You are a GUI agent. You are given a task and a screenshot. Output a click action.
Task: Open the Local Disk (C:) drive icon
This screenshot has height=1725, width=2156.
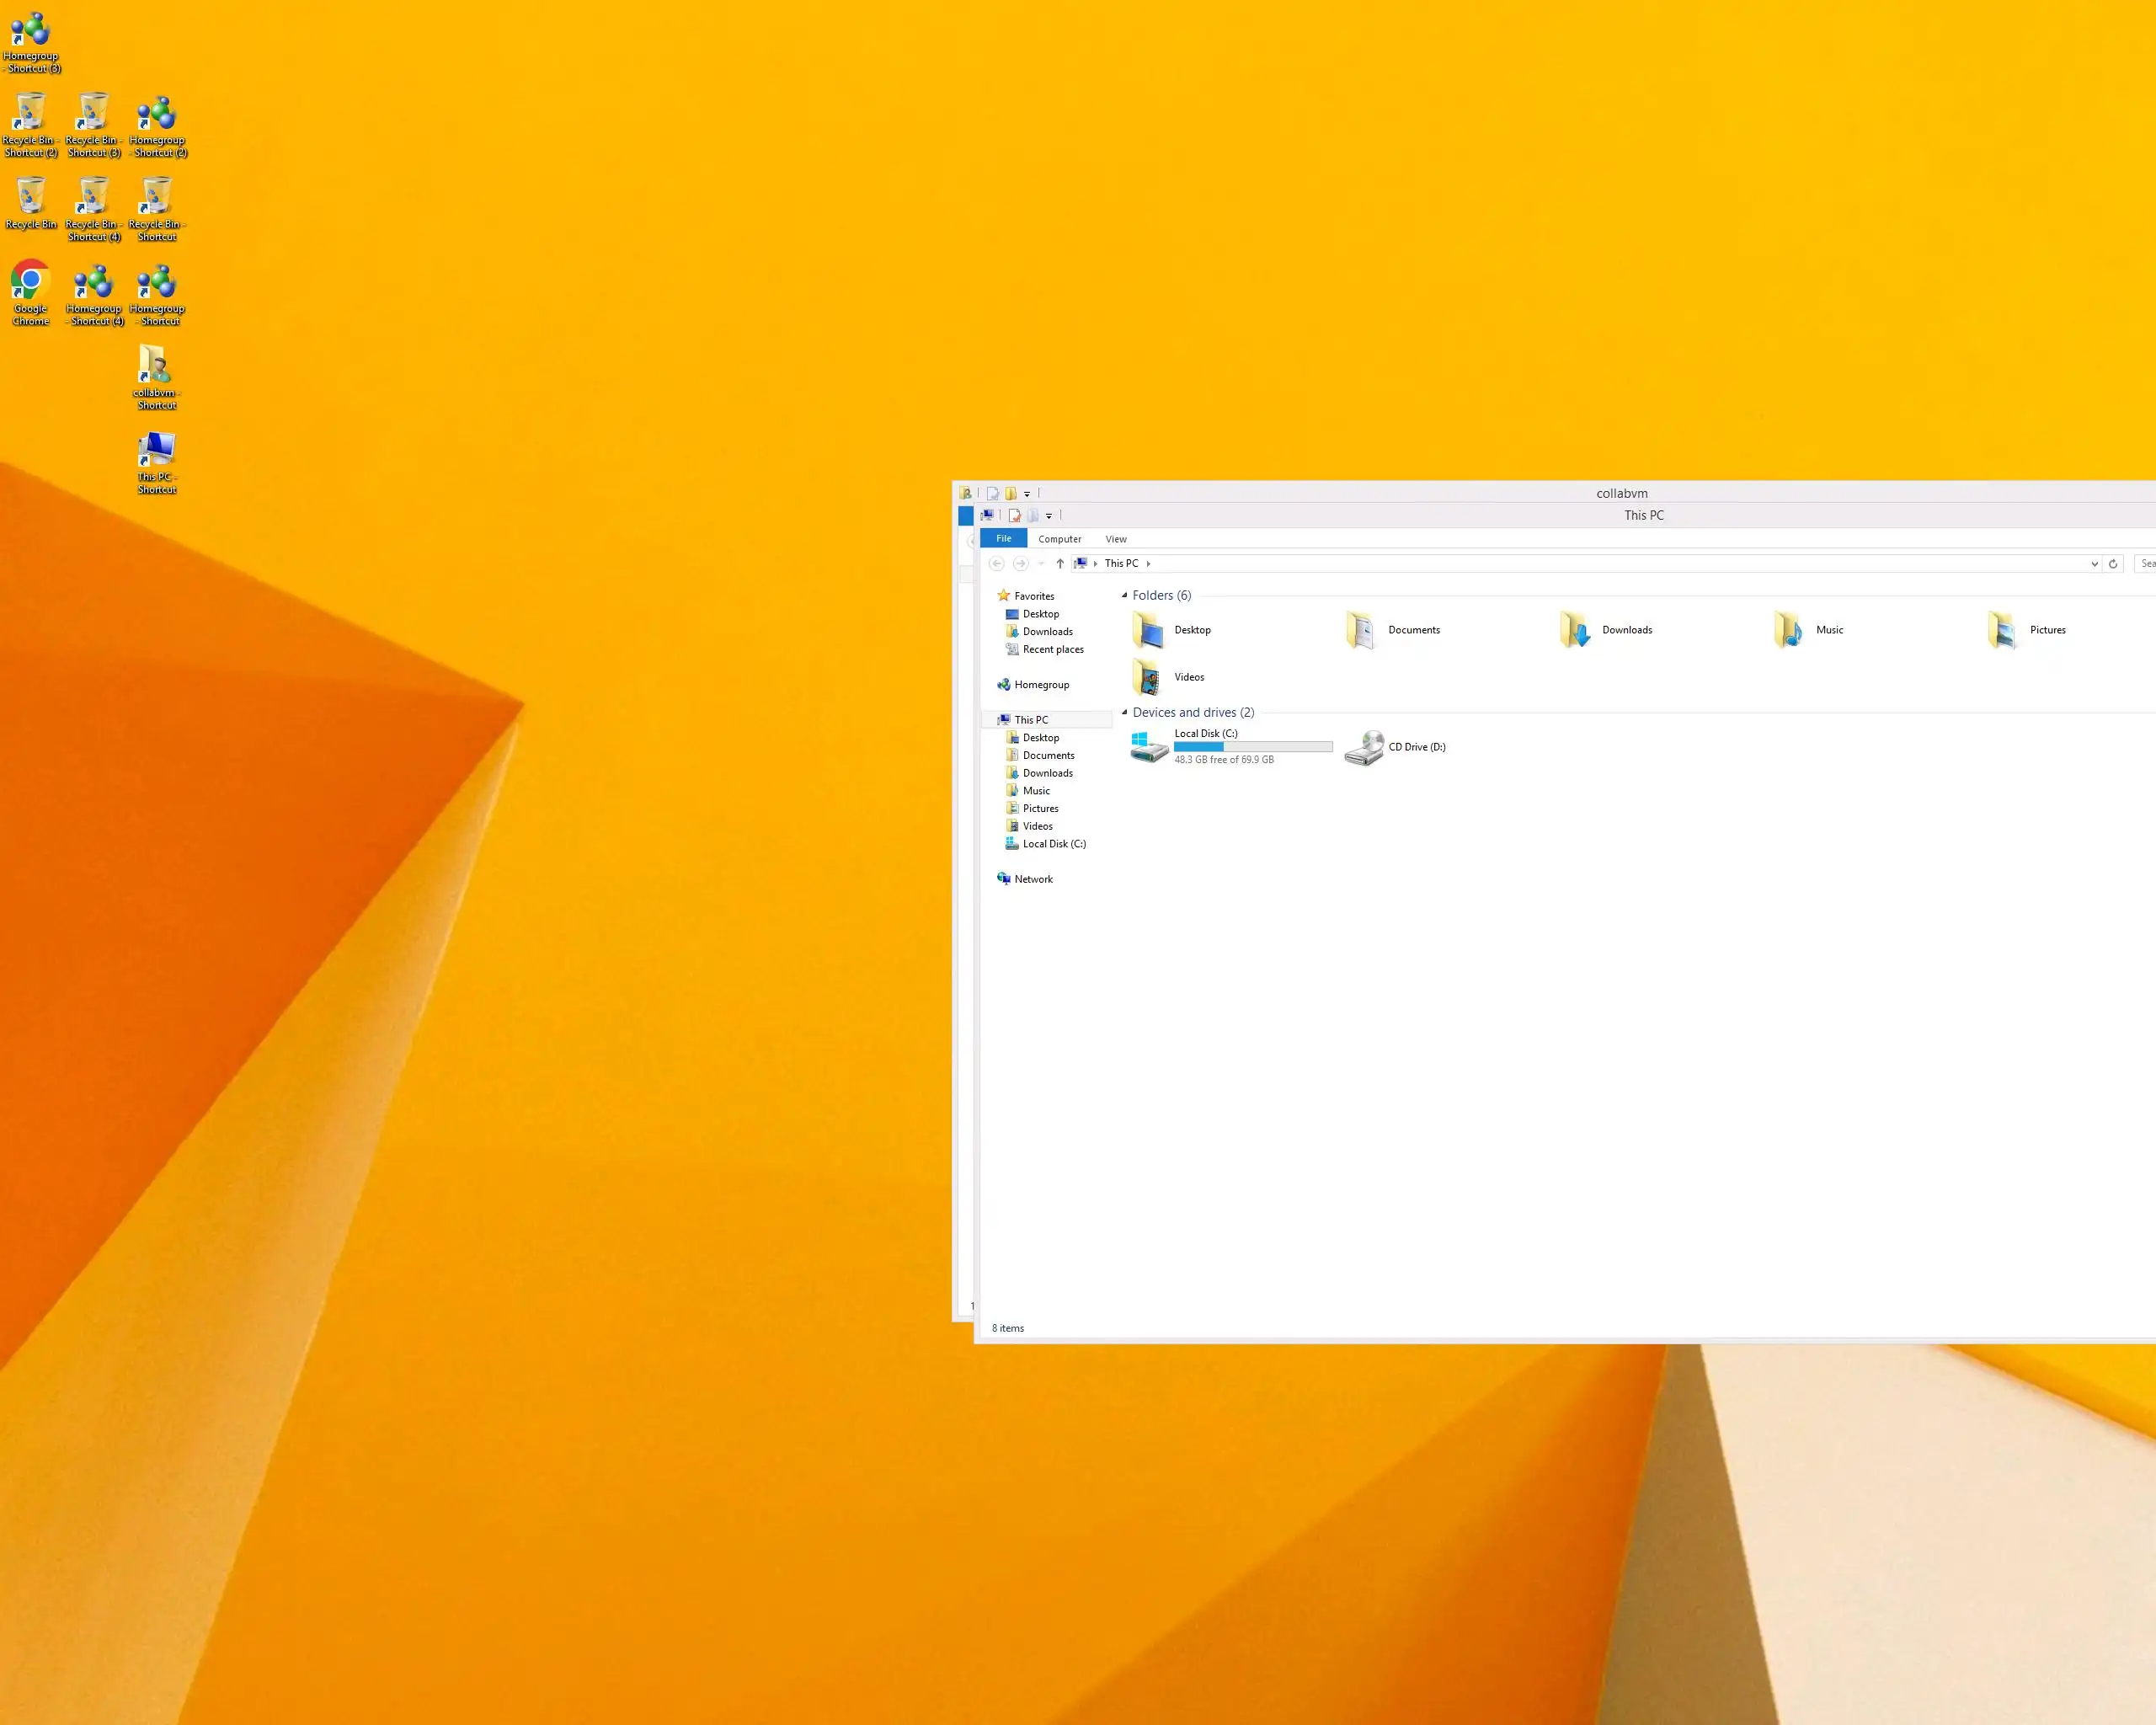pyautogui.click(x=1148, y=746)
